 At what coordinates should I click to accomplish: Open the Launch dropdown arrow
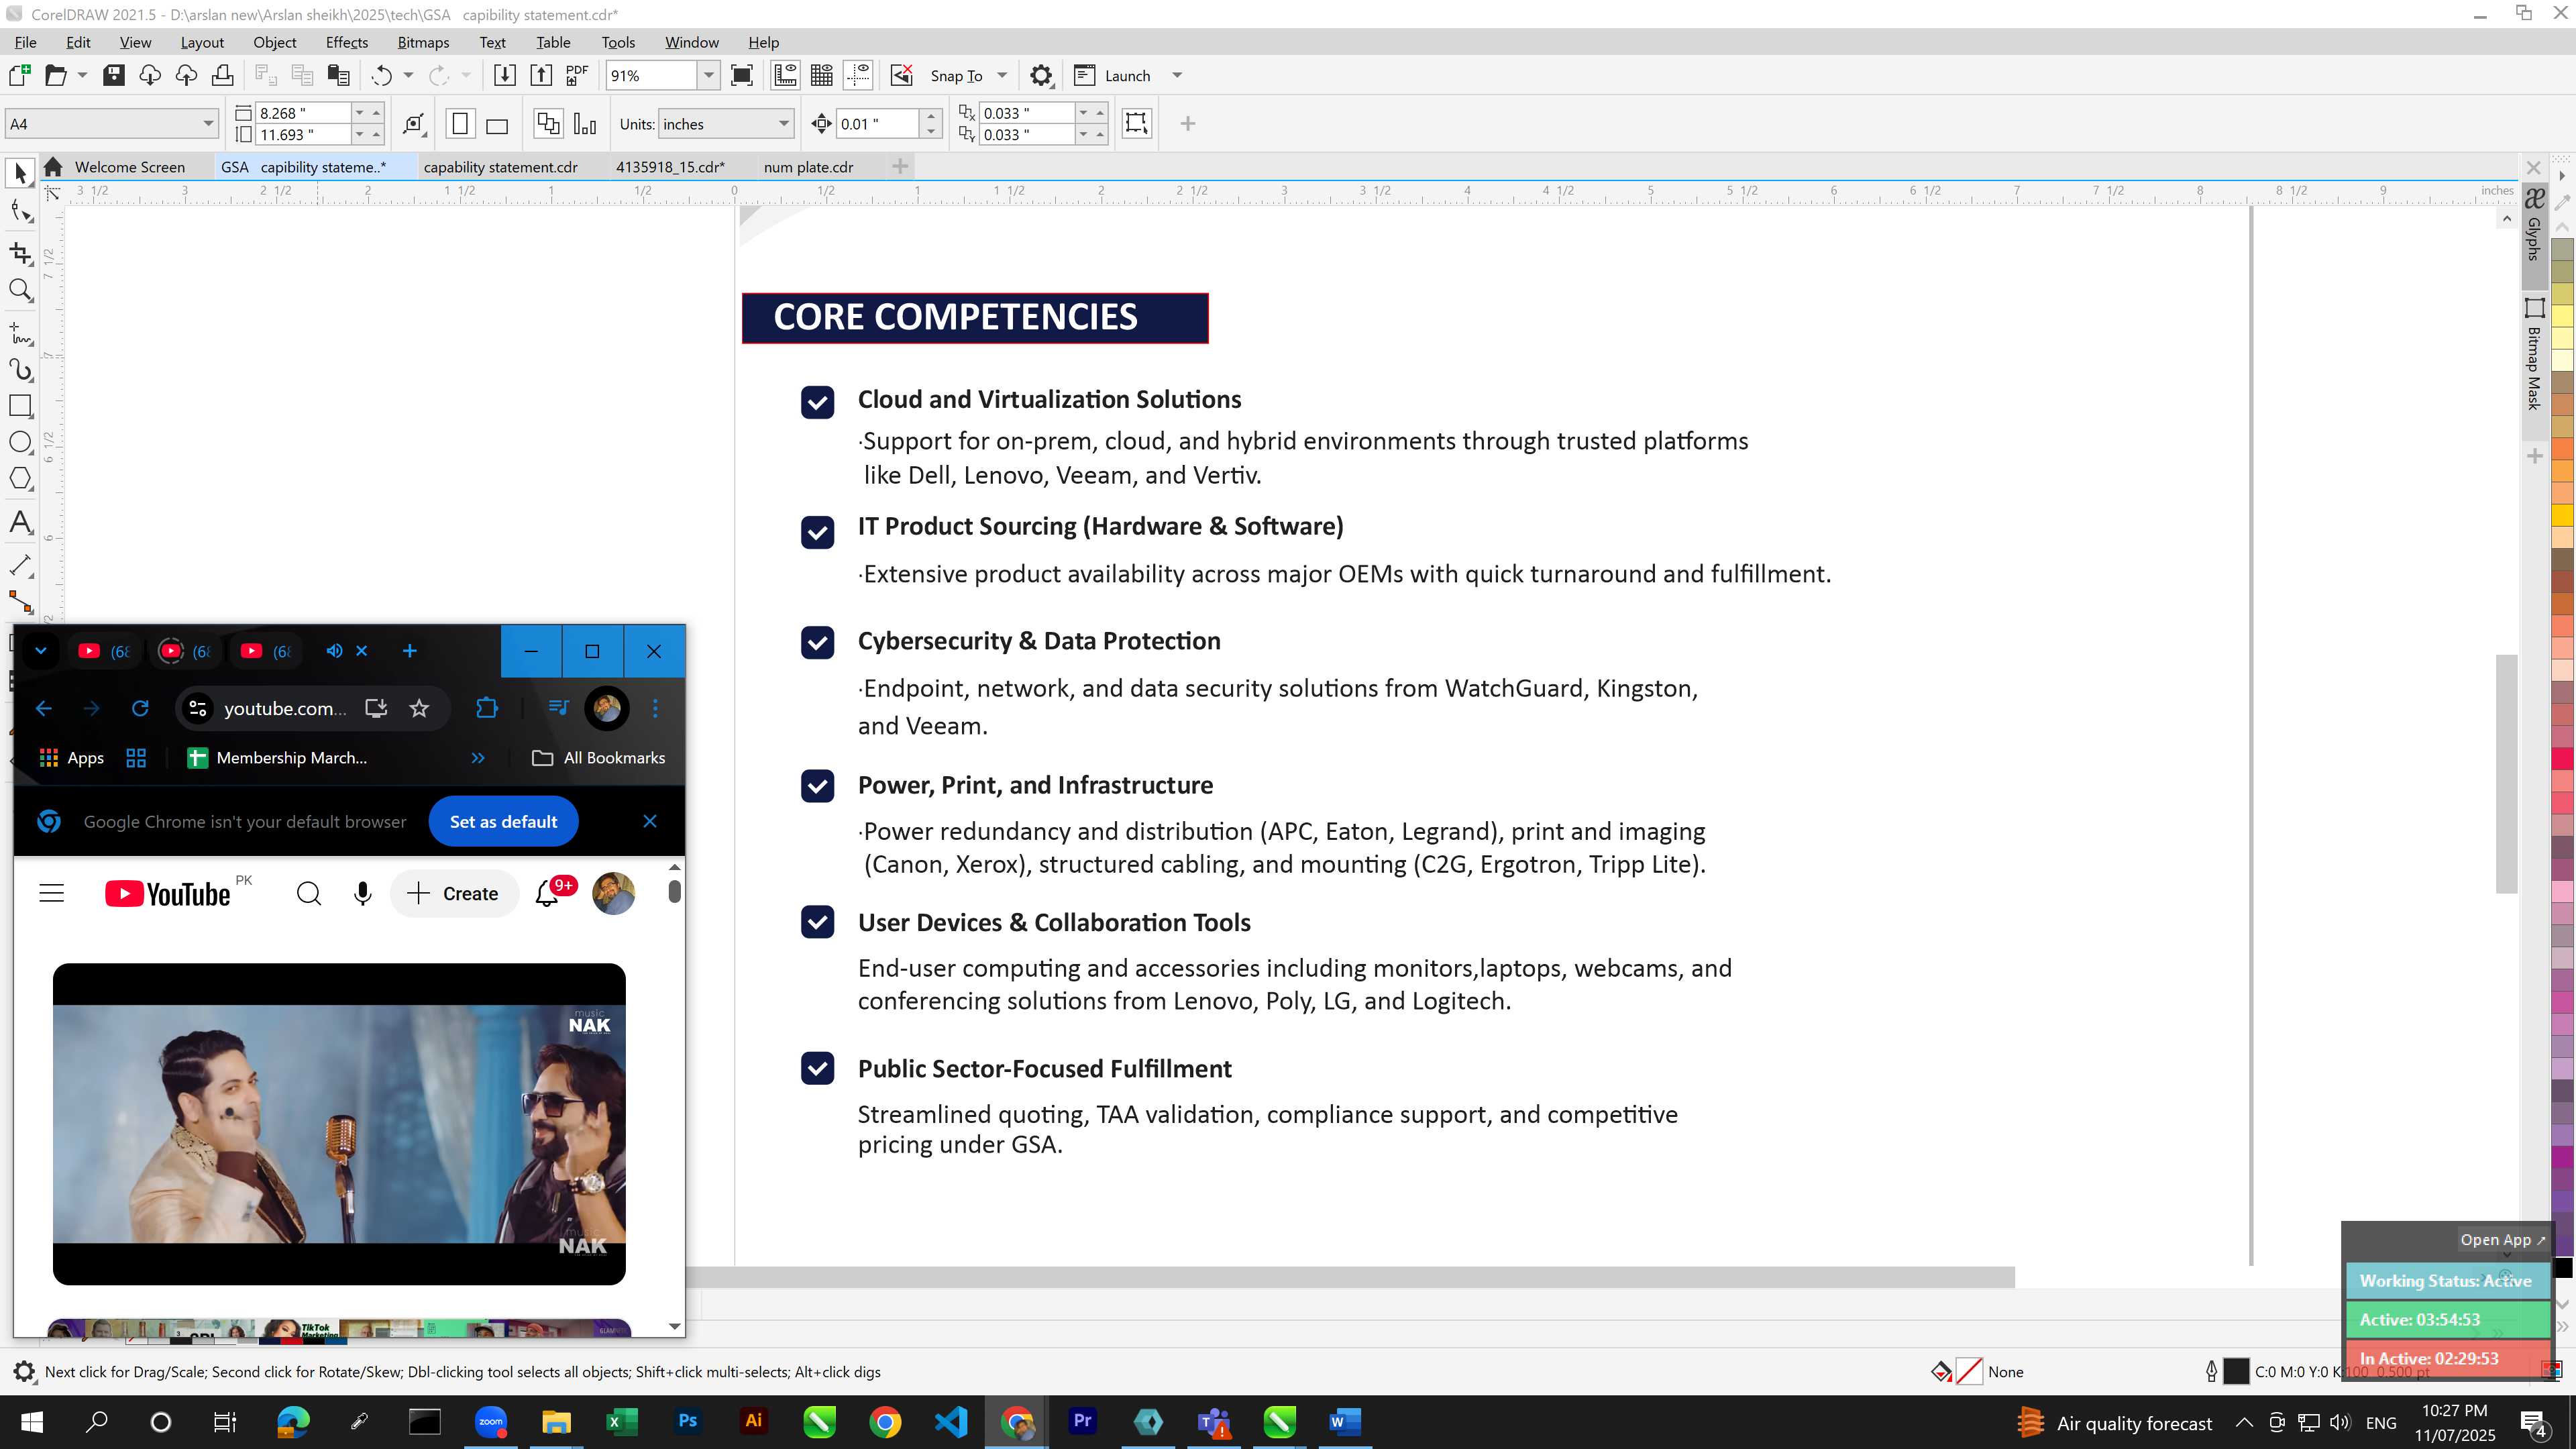1177,75
